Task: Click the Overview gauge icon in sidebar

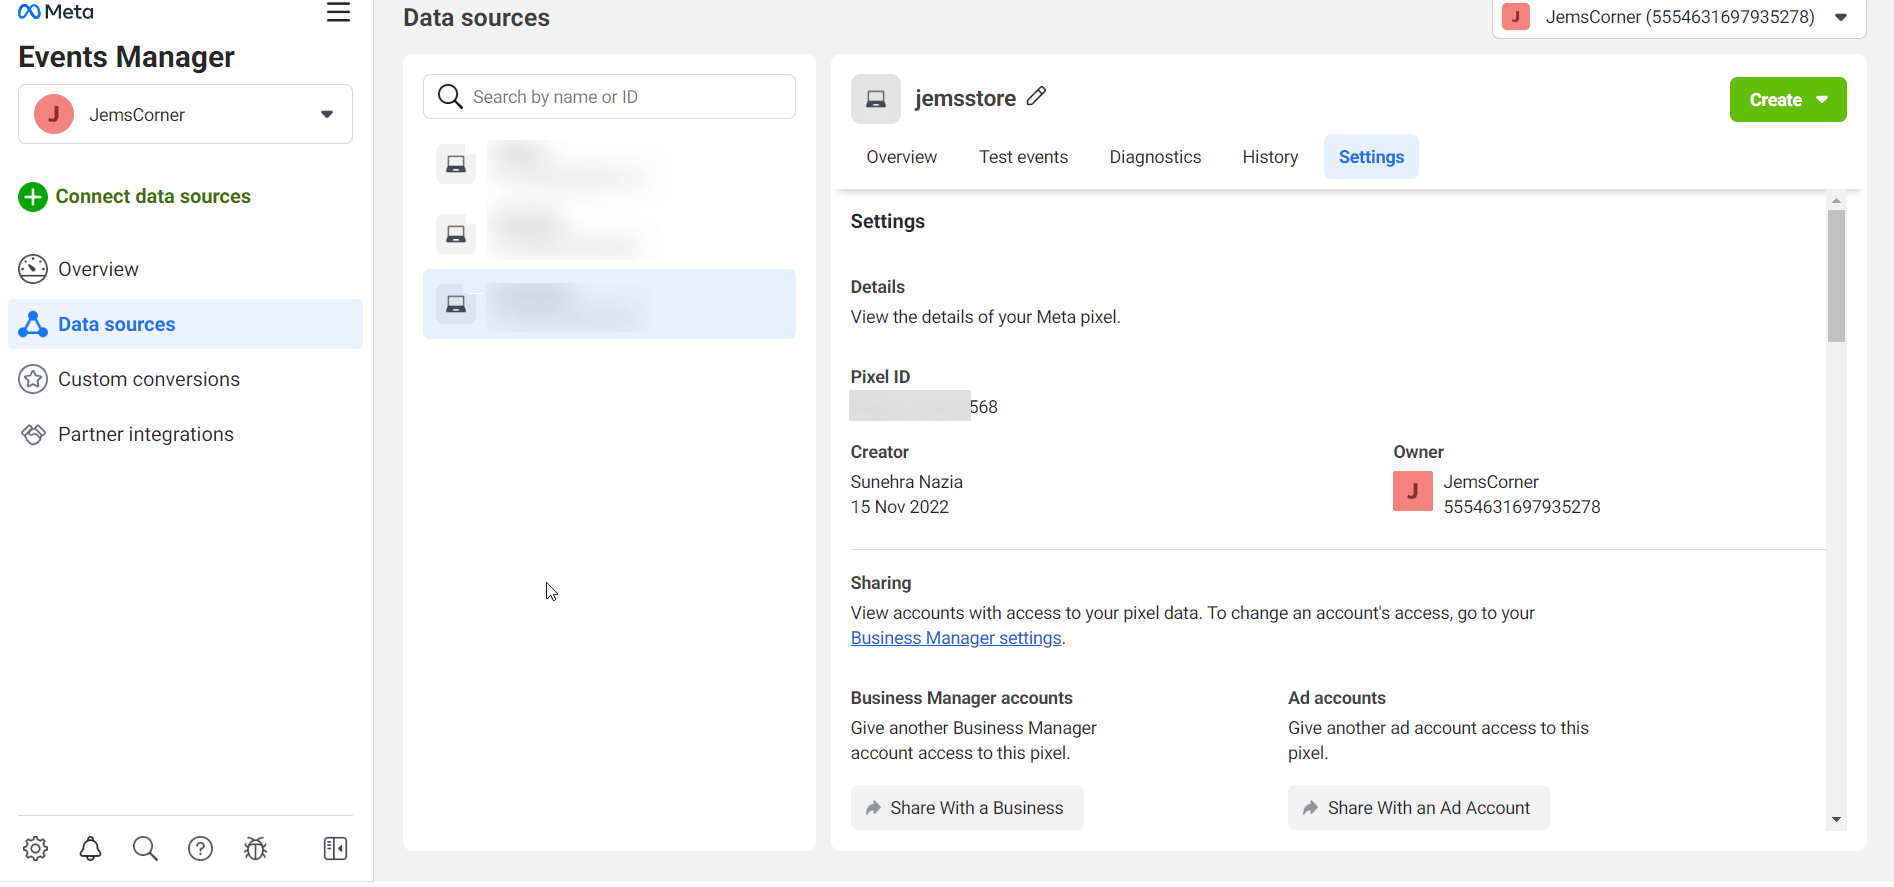Action: point(33,269)
